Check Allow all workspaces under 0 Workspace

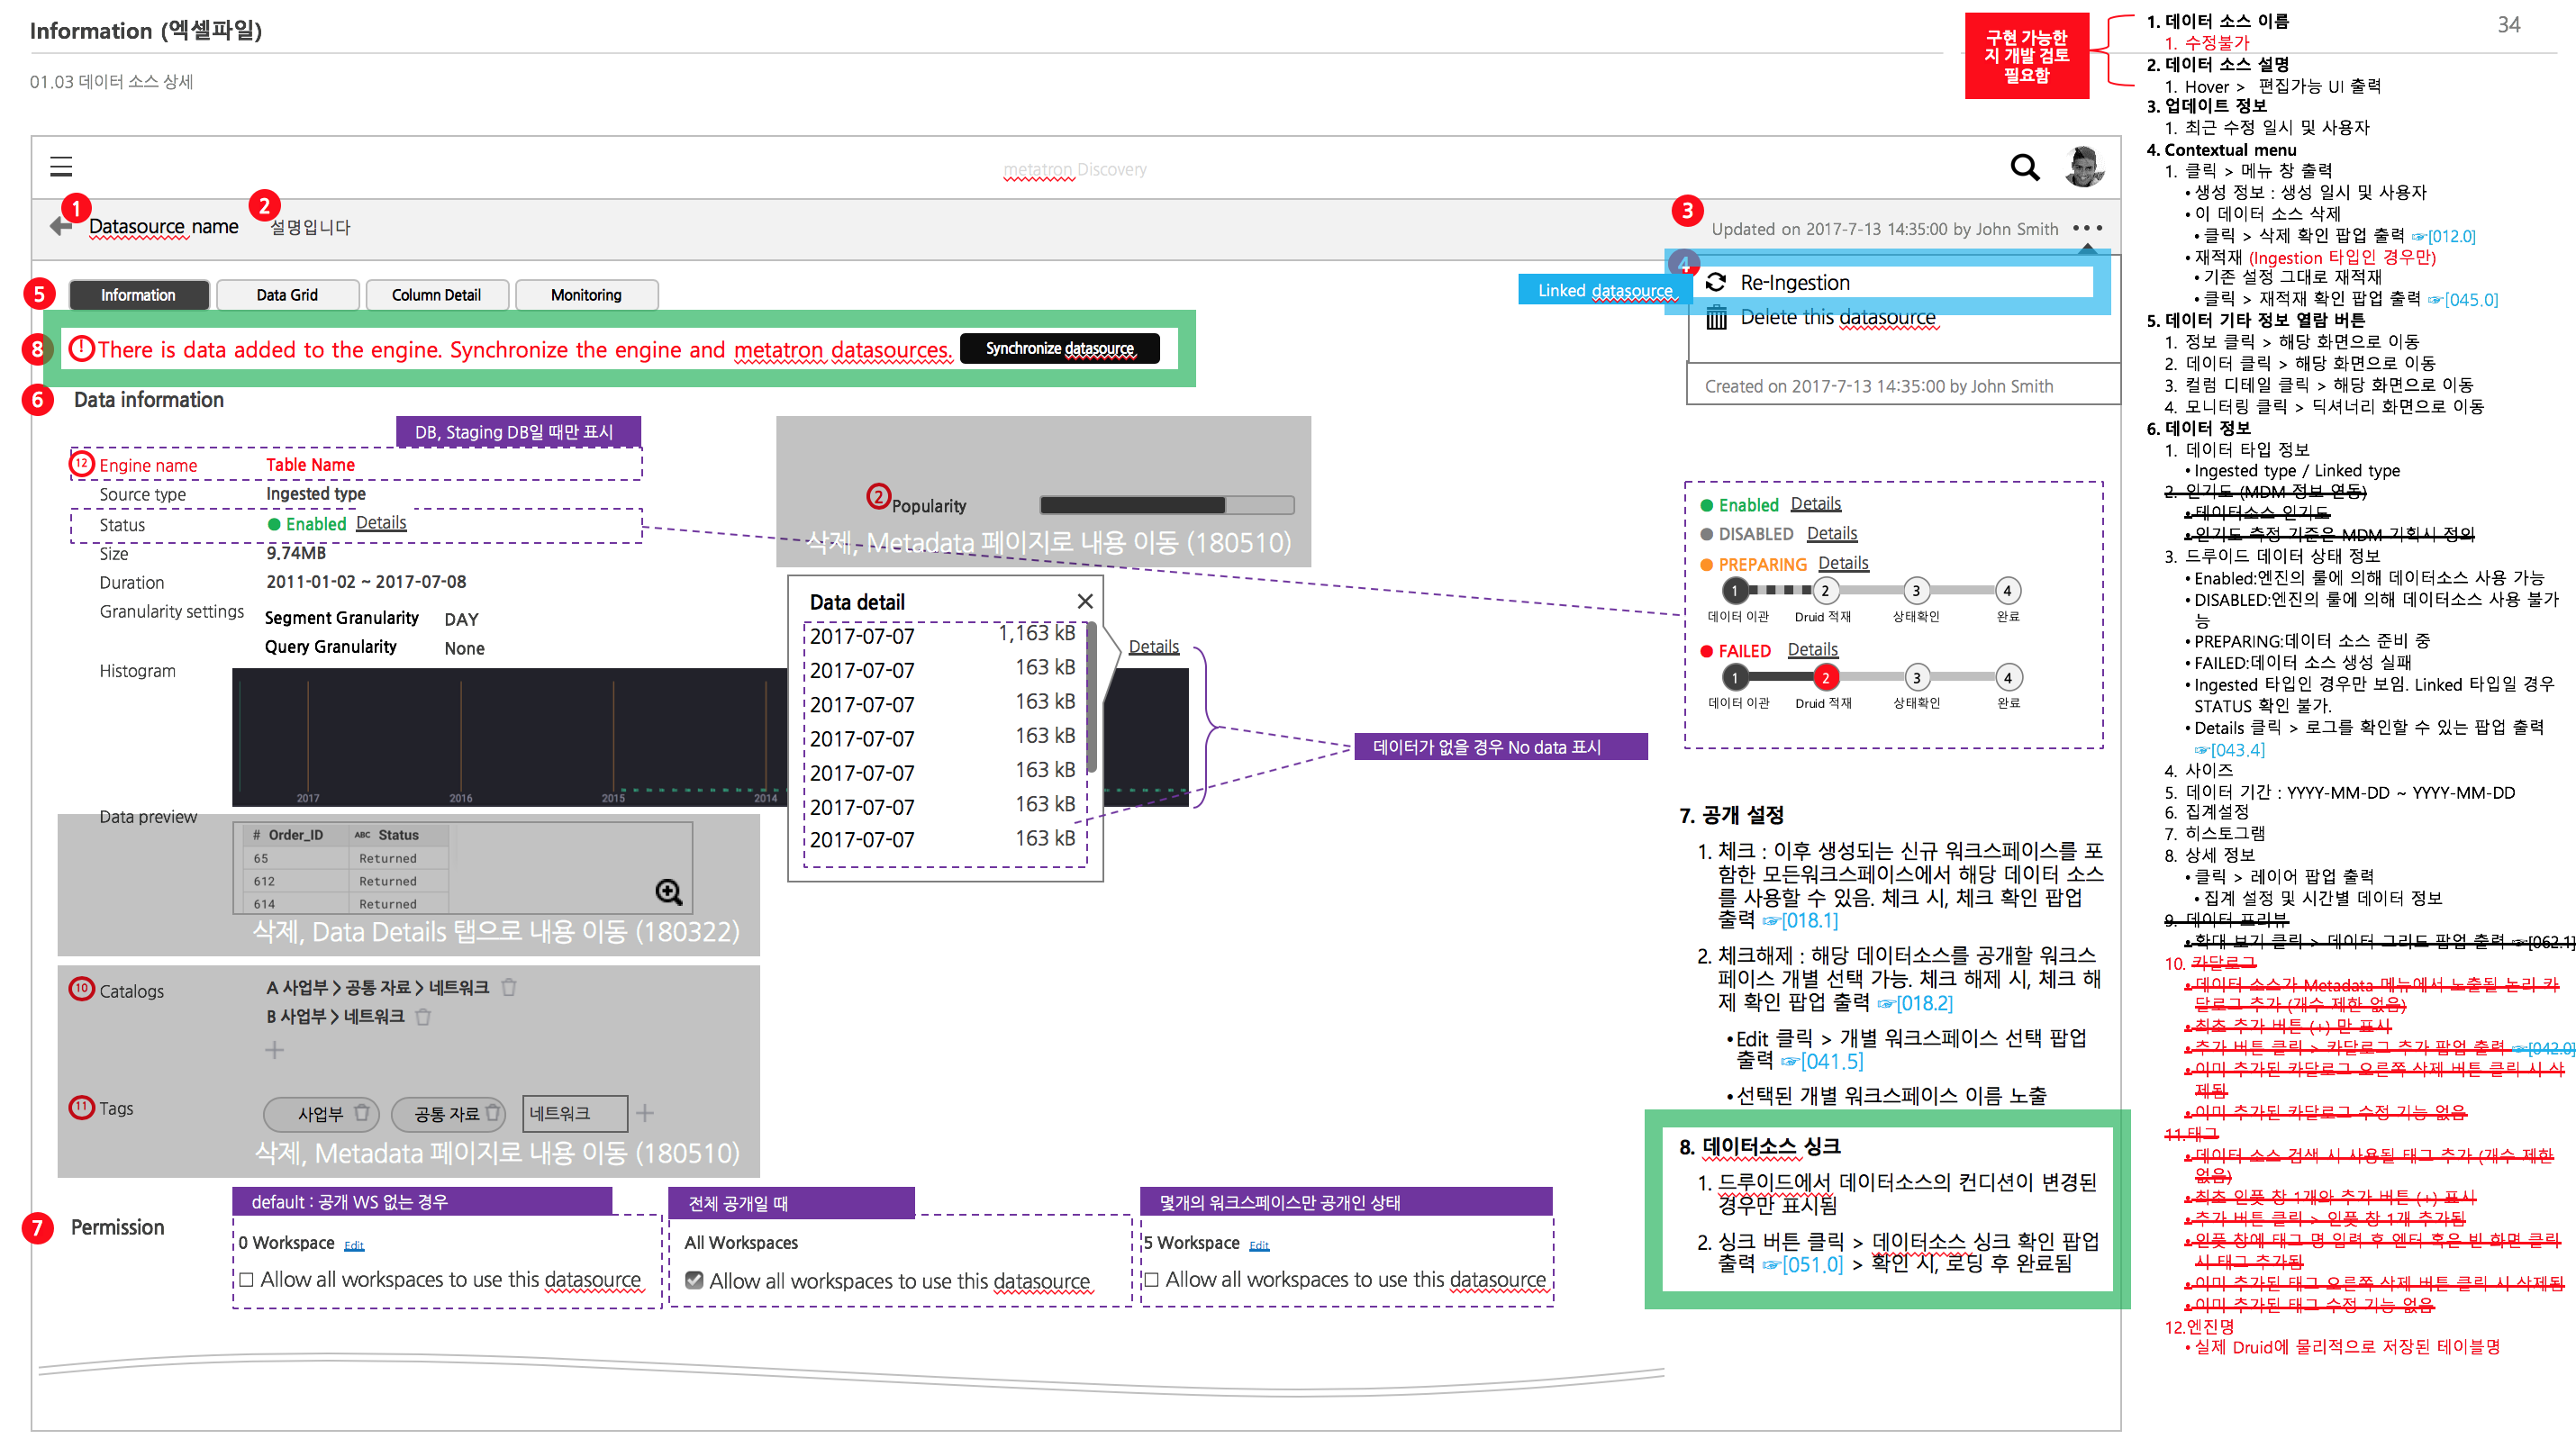[246, 1280]
